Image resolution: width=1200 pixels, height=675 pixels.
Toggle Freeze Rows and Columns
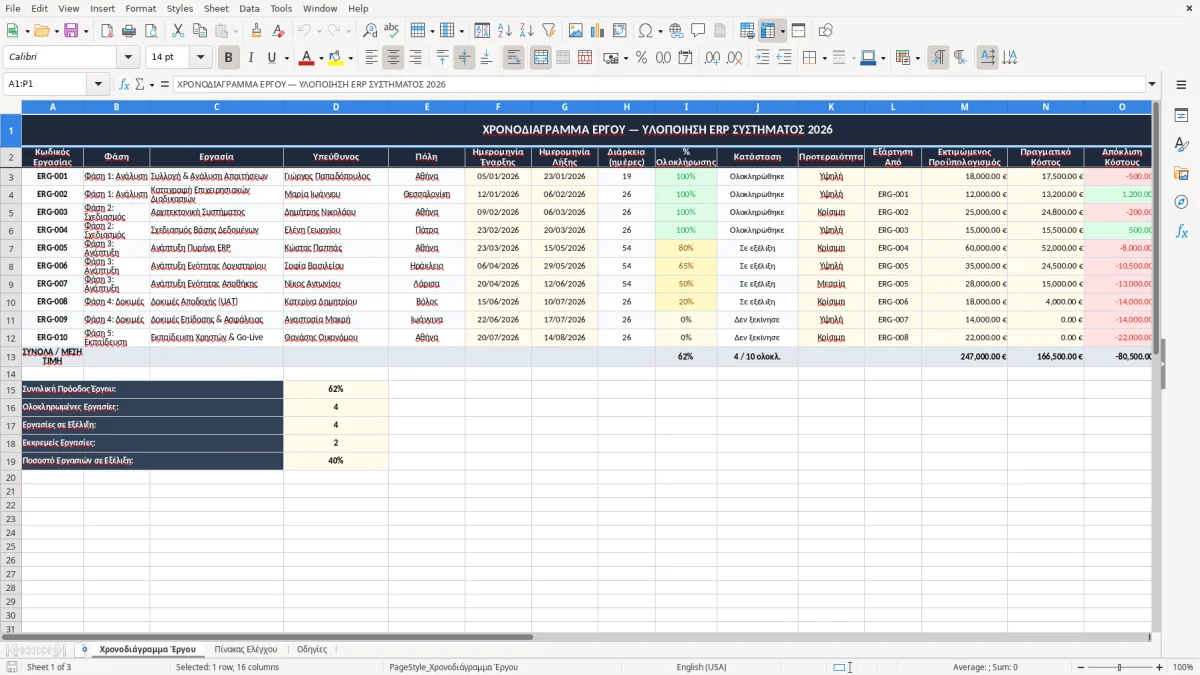(x=768, y=31)
